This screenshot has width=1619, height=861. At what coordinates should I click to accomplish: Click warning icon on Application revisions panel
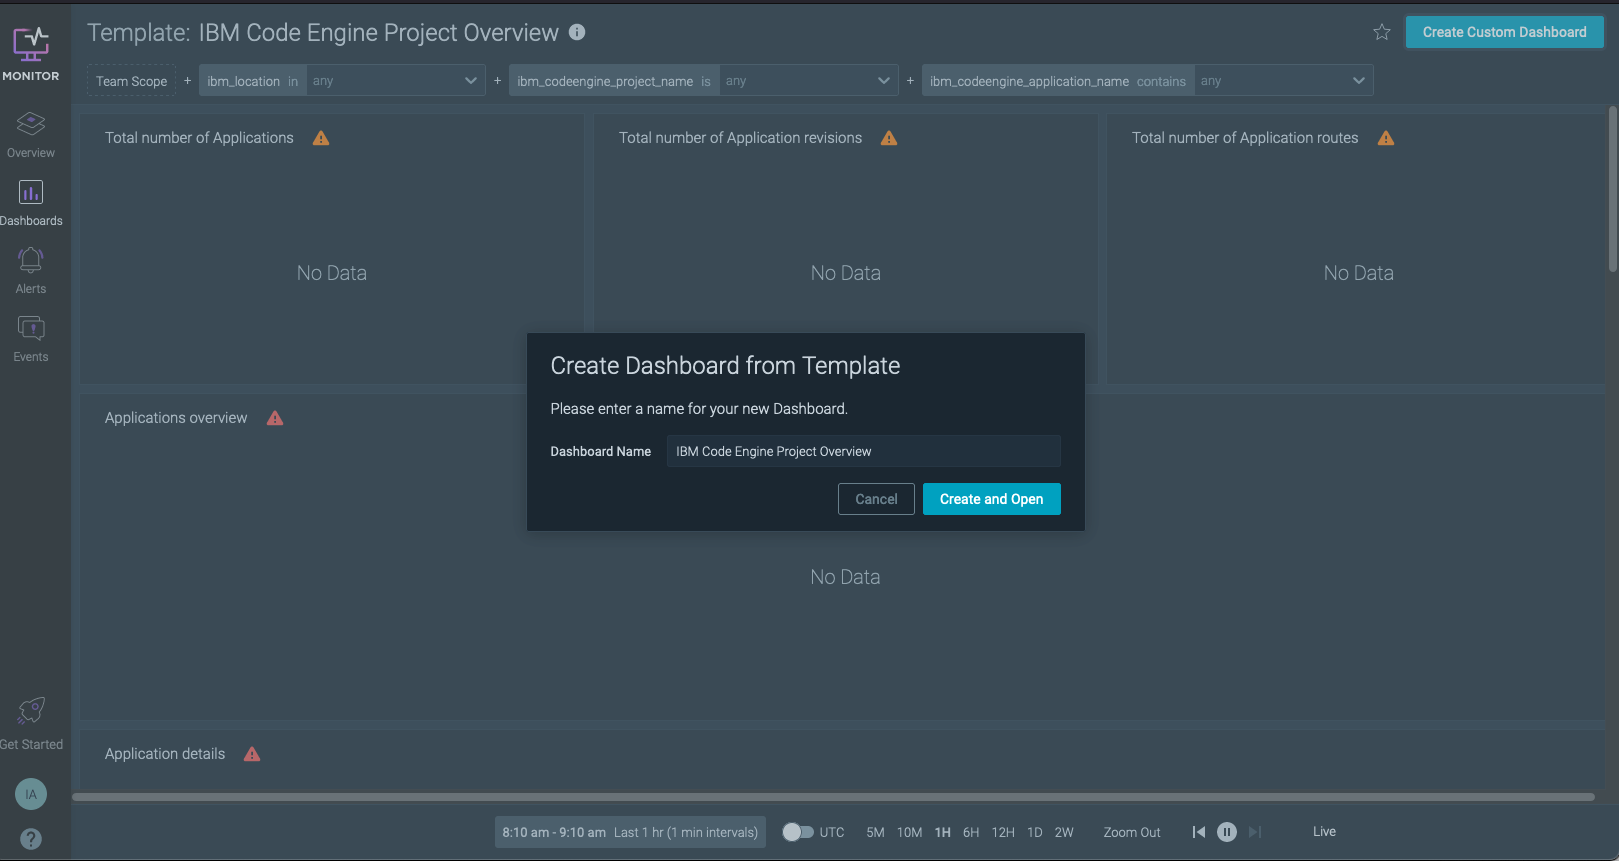(889, 138)
